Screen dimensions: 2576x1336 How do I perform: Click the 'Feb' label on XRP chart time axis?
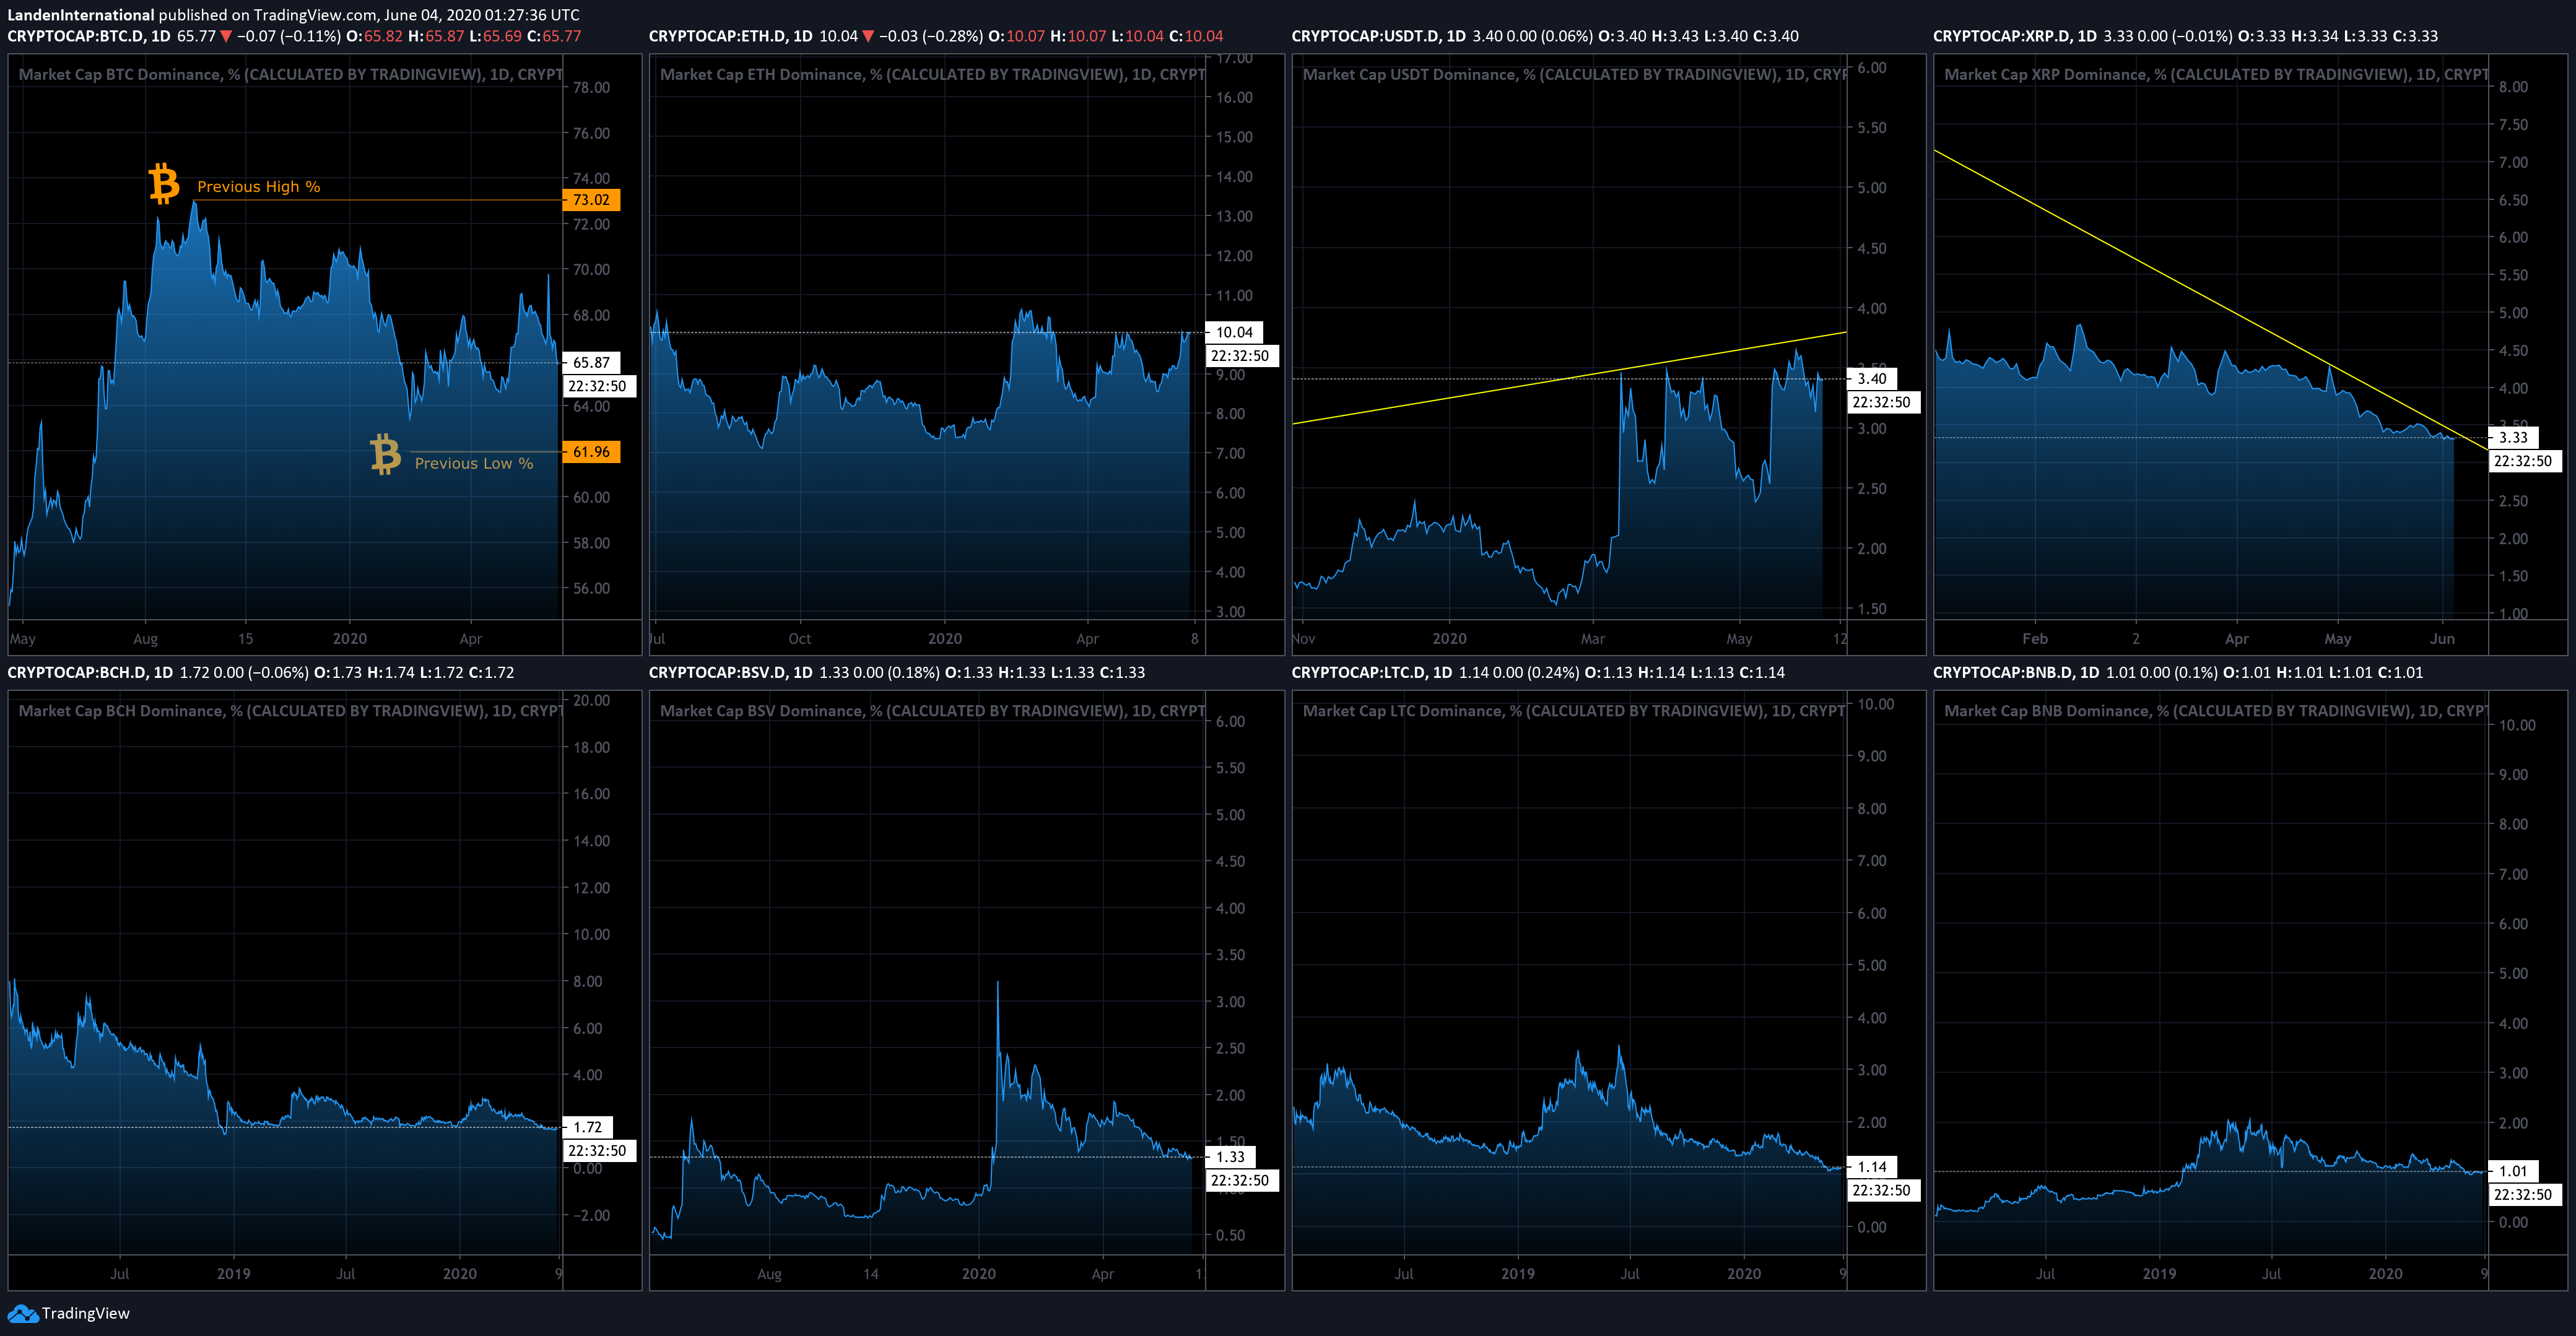click(2035, 639)
